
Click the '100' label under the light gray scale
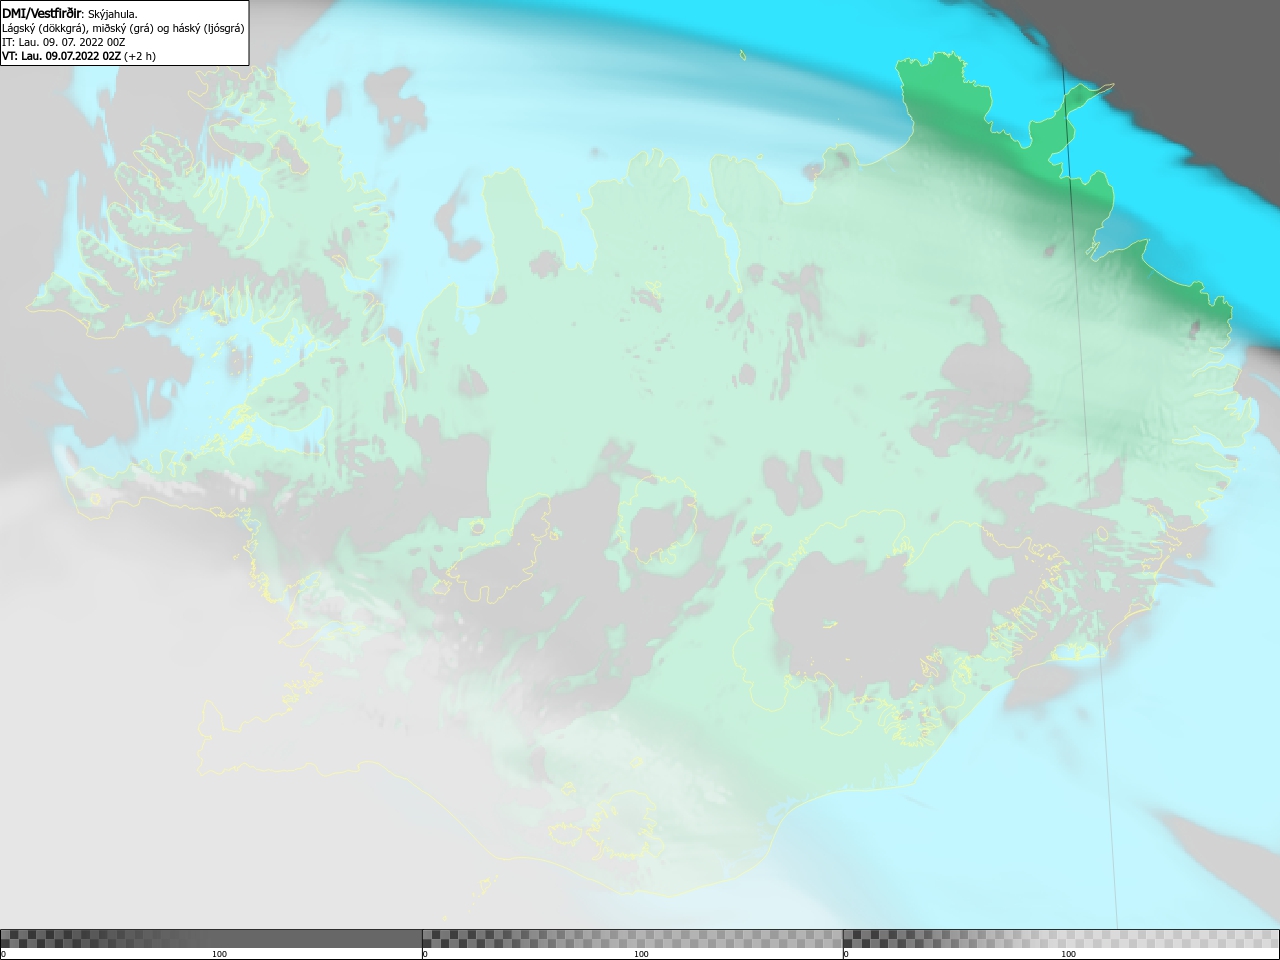[1068, 954]
